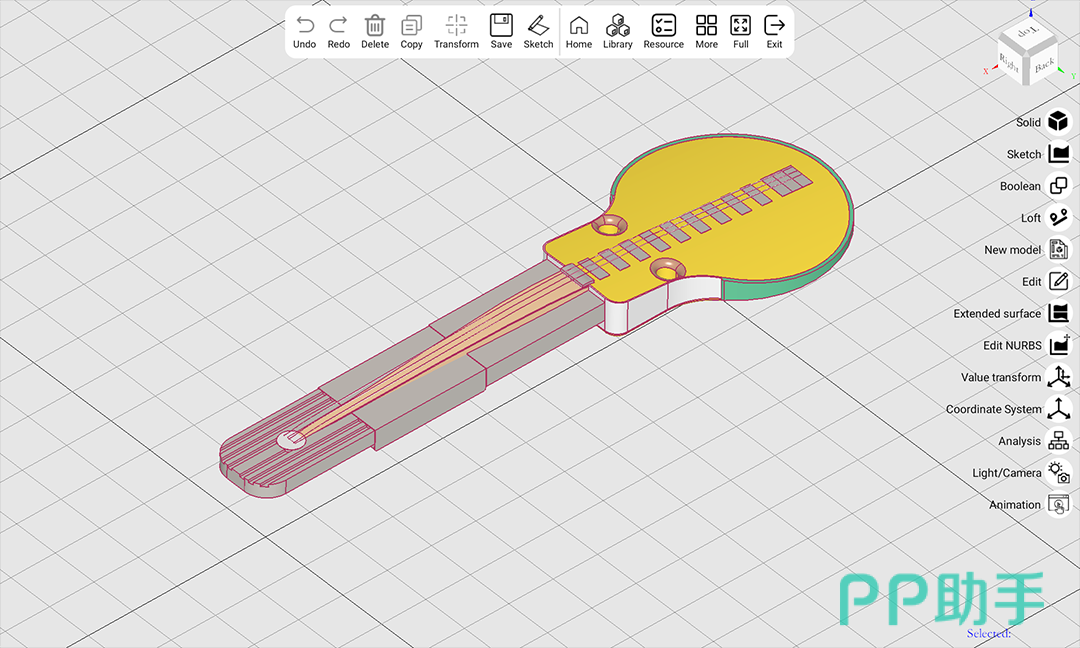
Task: Open the model Library
Action: click(x=618, y=26)
